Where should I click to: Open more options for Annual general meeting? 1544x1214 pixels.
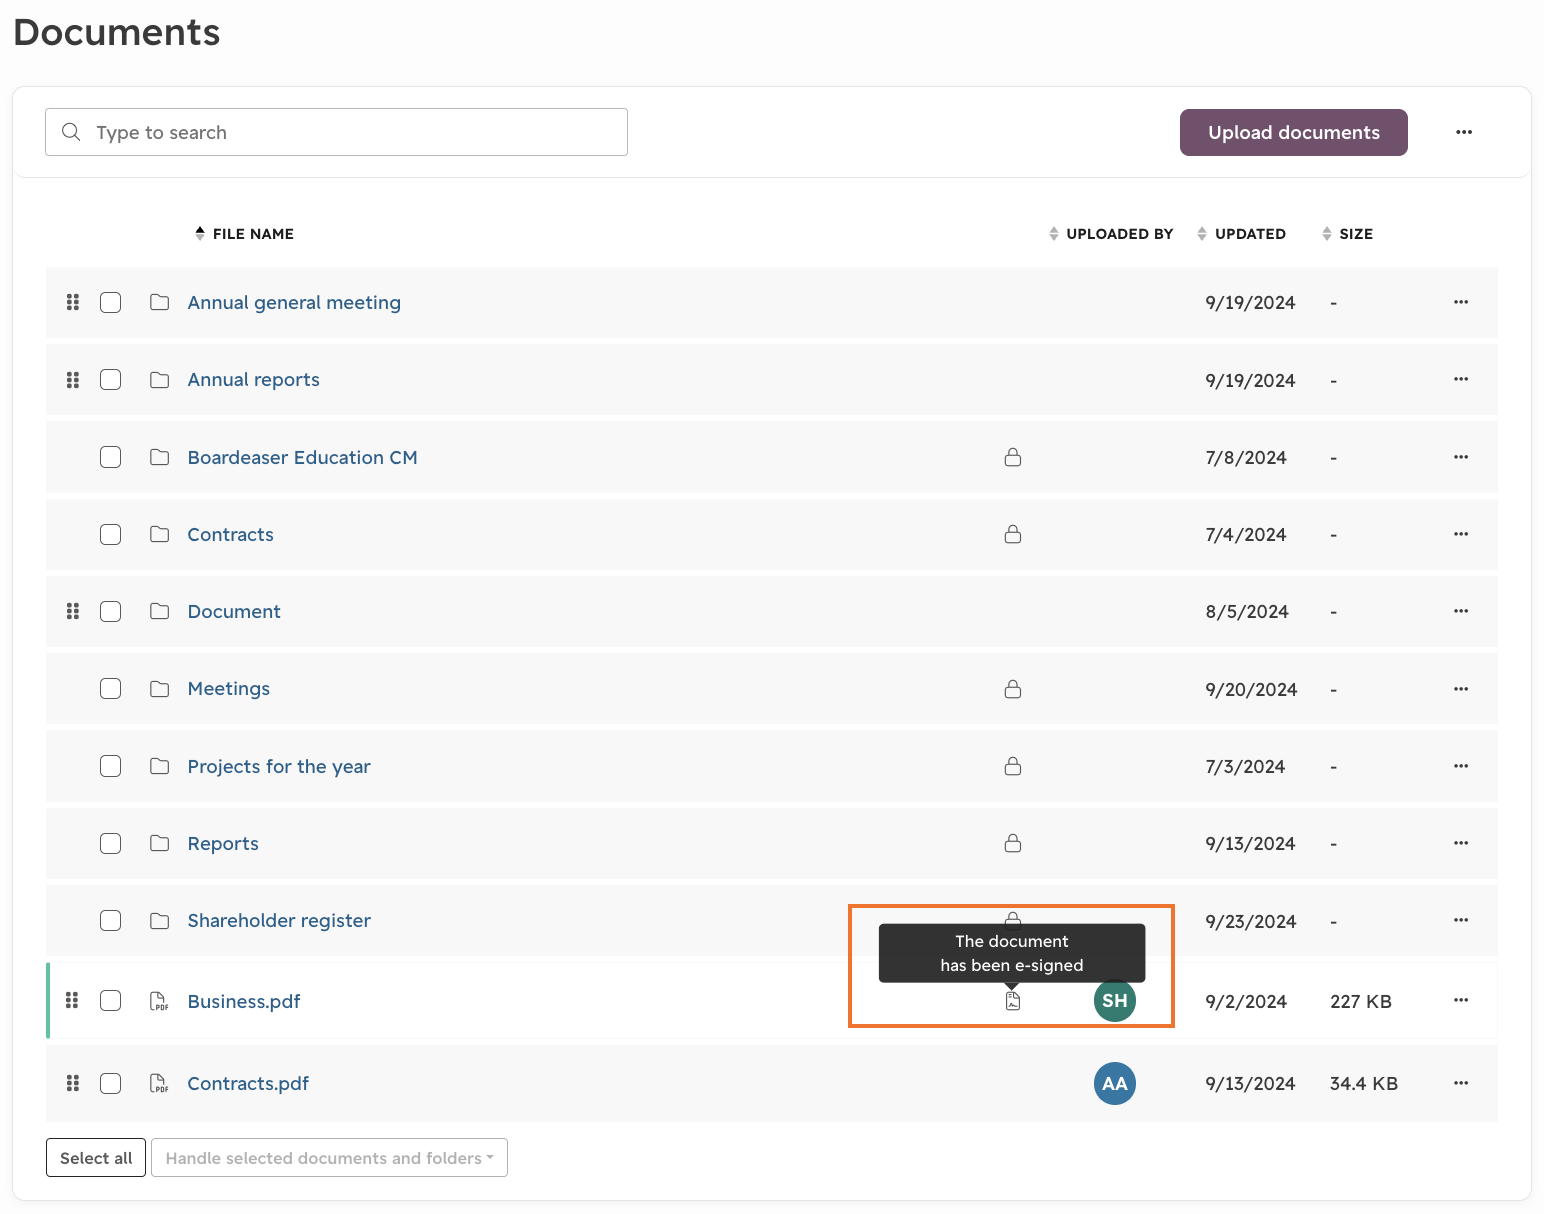click(x=1461, y=302)
